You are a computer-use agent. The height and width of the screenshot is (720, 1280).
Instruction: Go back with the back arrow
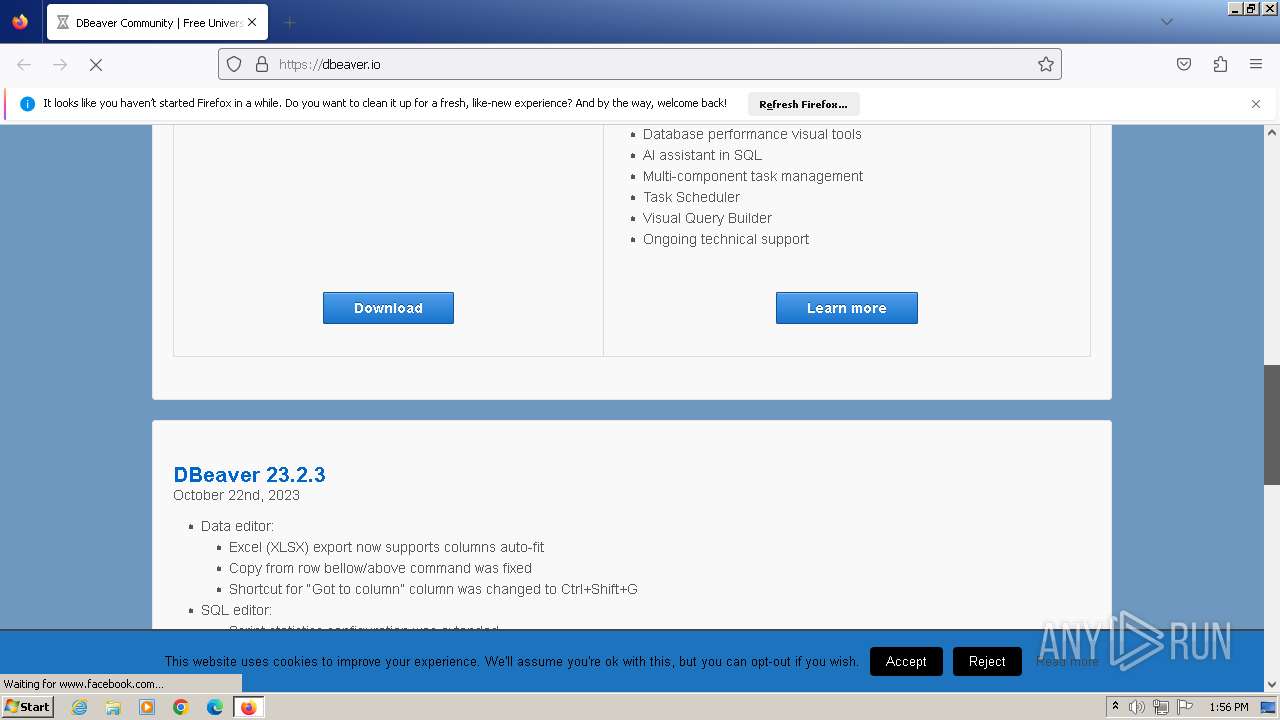pos(24,64)
